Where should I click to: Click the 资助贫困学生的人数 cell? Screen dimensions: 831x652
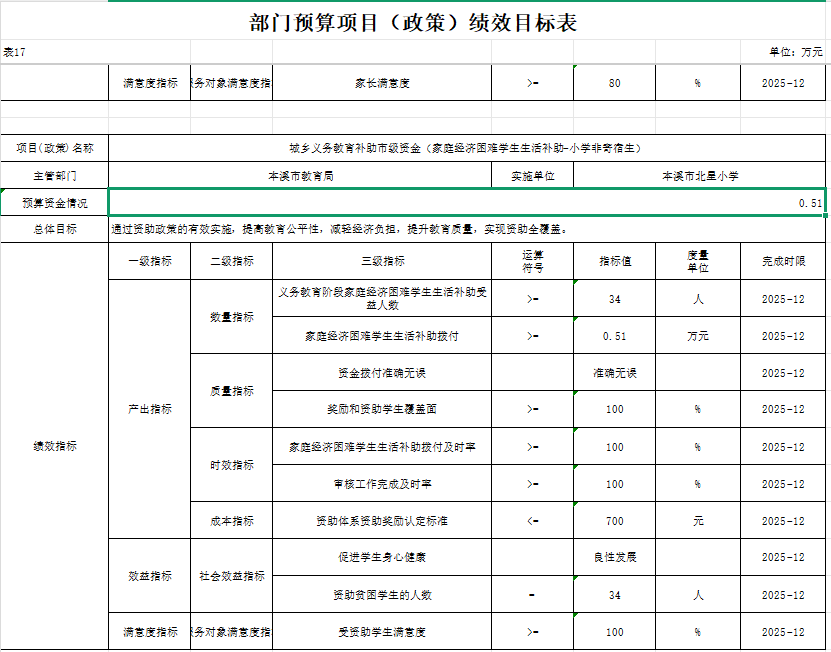click(x=382, y=595)
